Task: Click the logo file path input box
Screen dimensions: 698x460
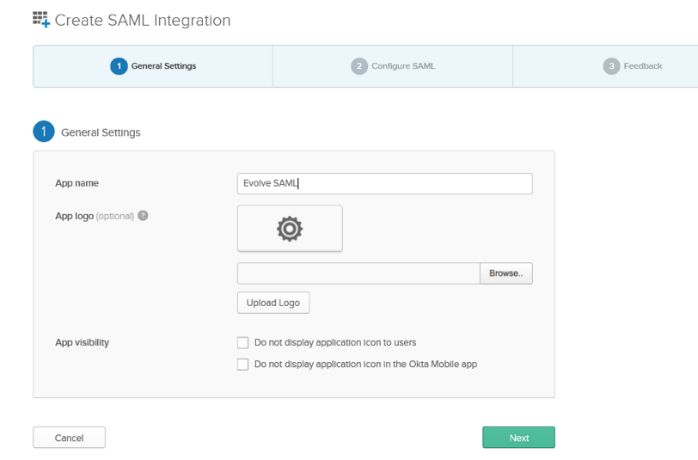Action: pyautogui.click(x=359, y=274)
